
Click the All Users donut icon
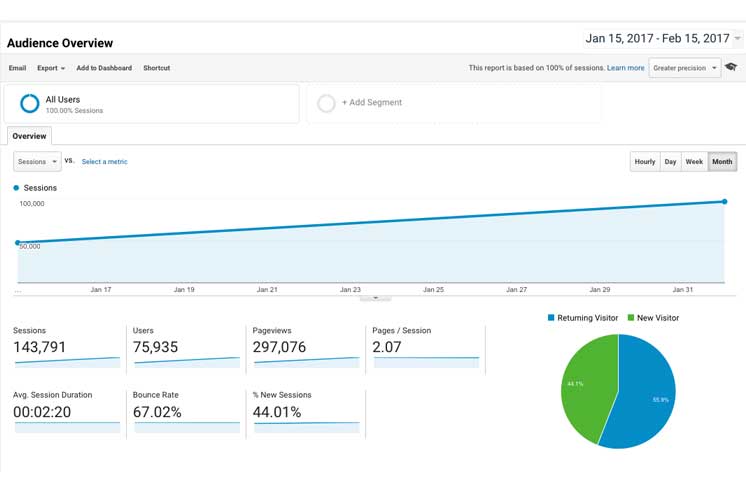tap(29, 103)
